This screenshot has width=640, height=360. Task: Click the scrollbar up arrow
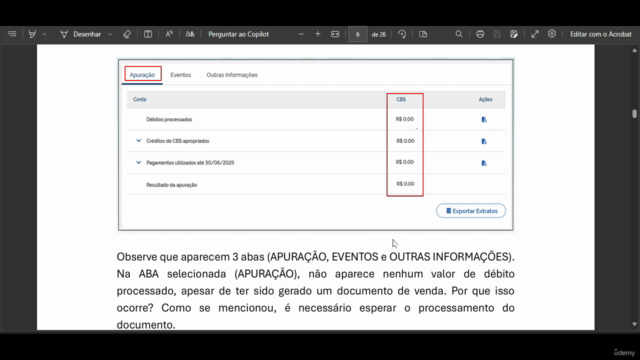pyautogui.click(x=634, y=50)
